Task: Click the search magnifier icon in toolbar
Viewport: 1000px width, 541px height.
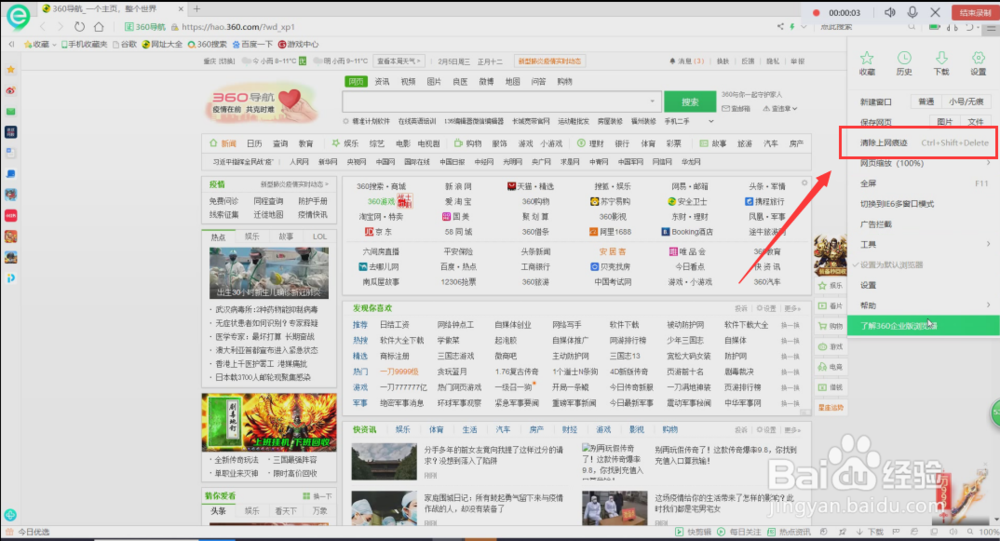Action: click(912, 27)
